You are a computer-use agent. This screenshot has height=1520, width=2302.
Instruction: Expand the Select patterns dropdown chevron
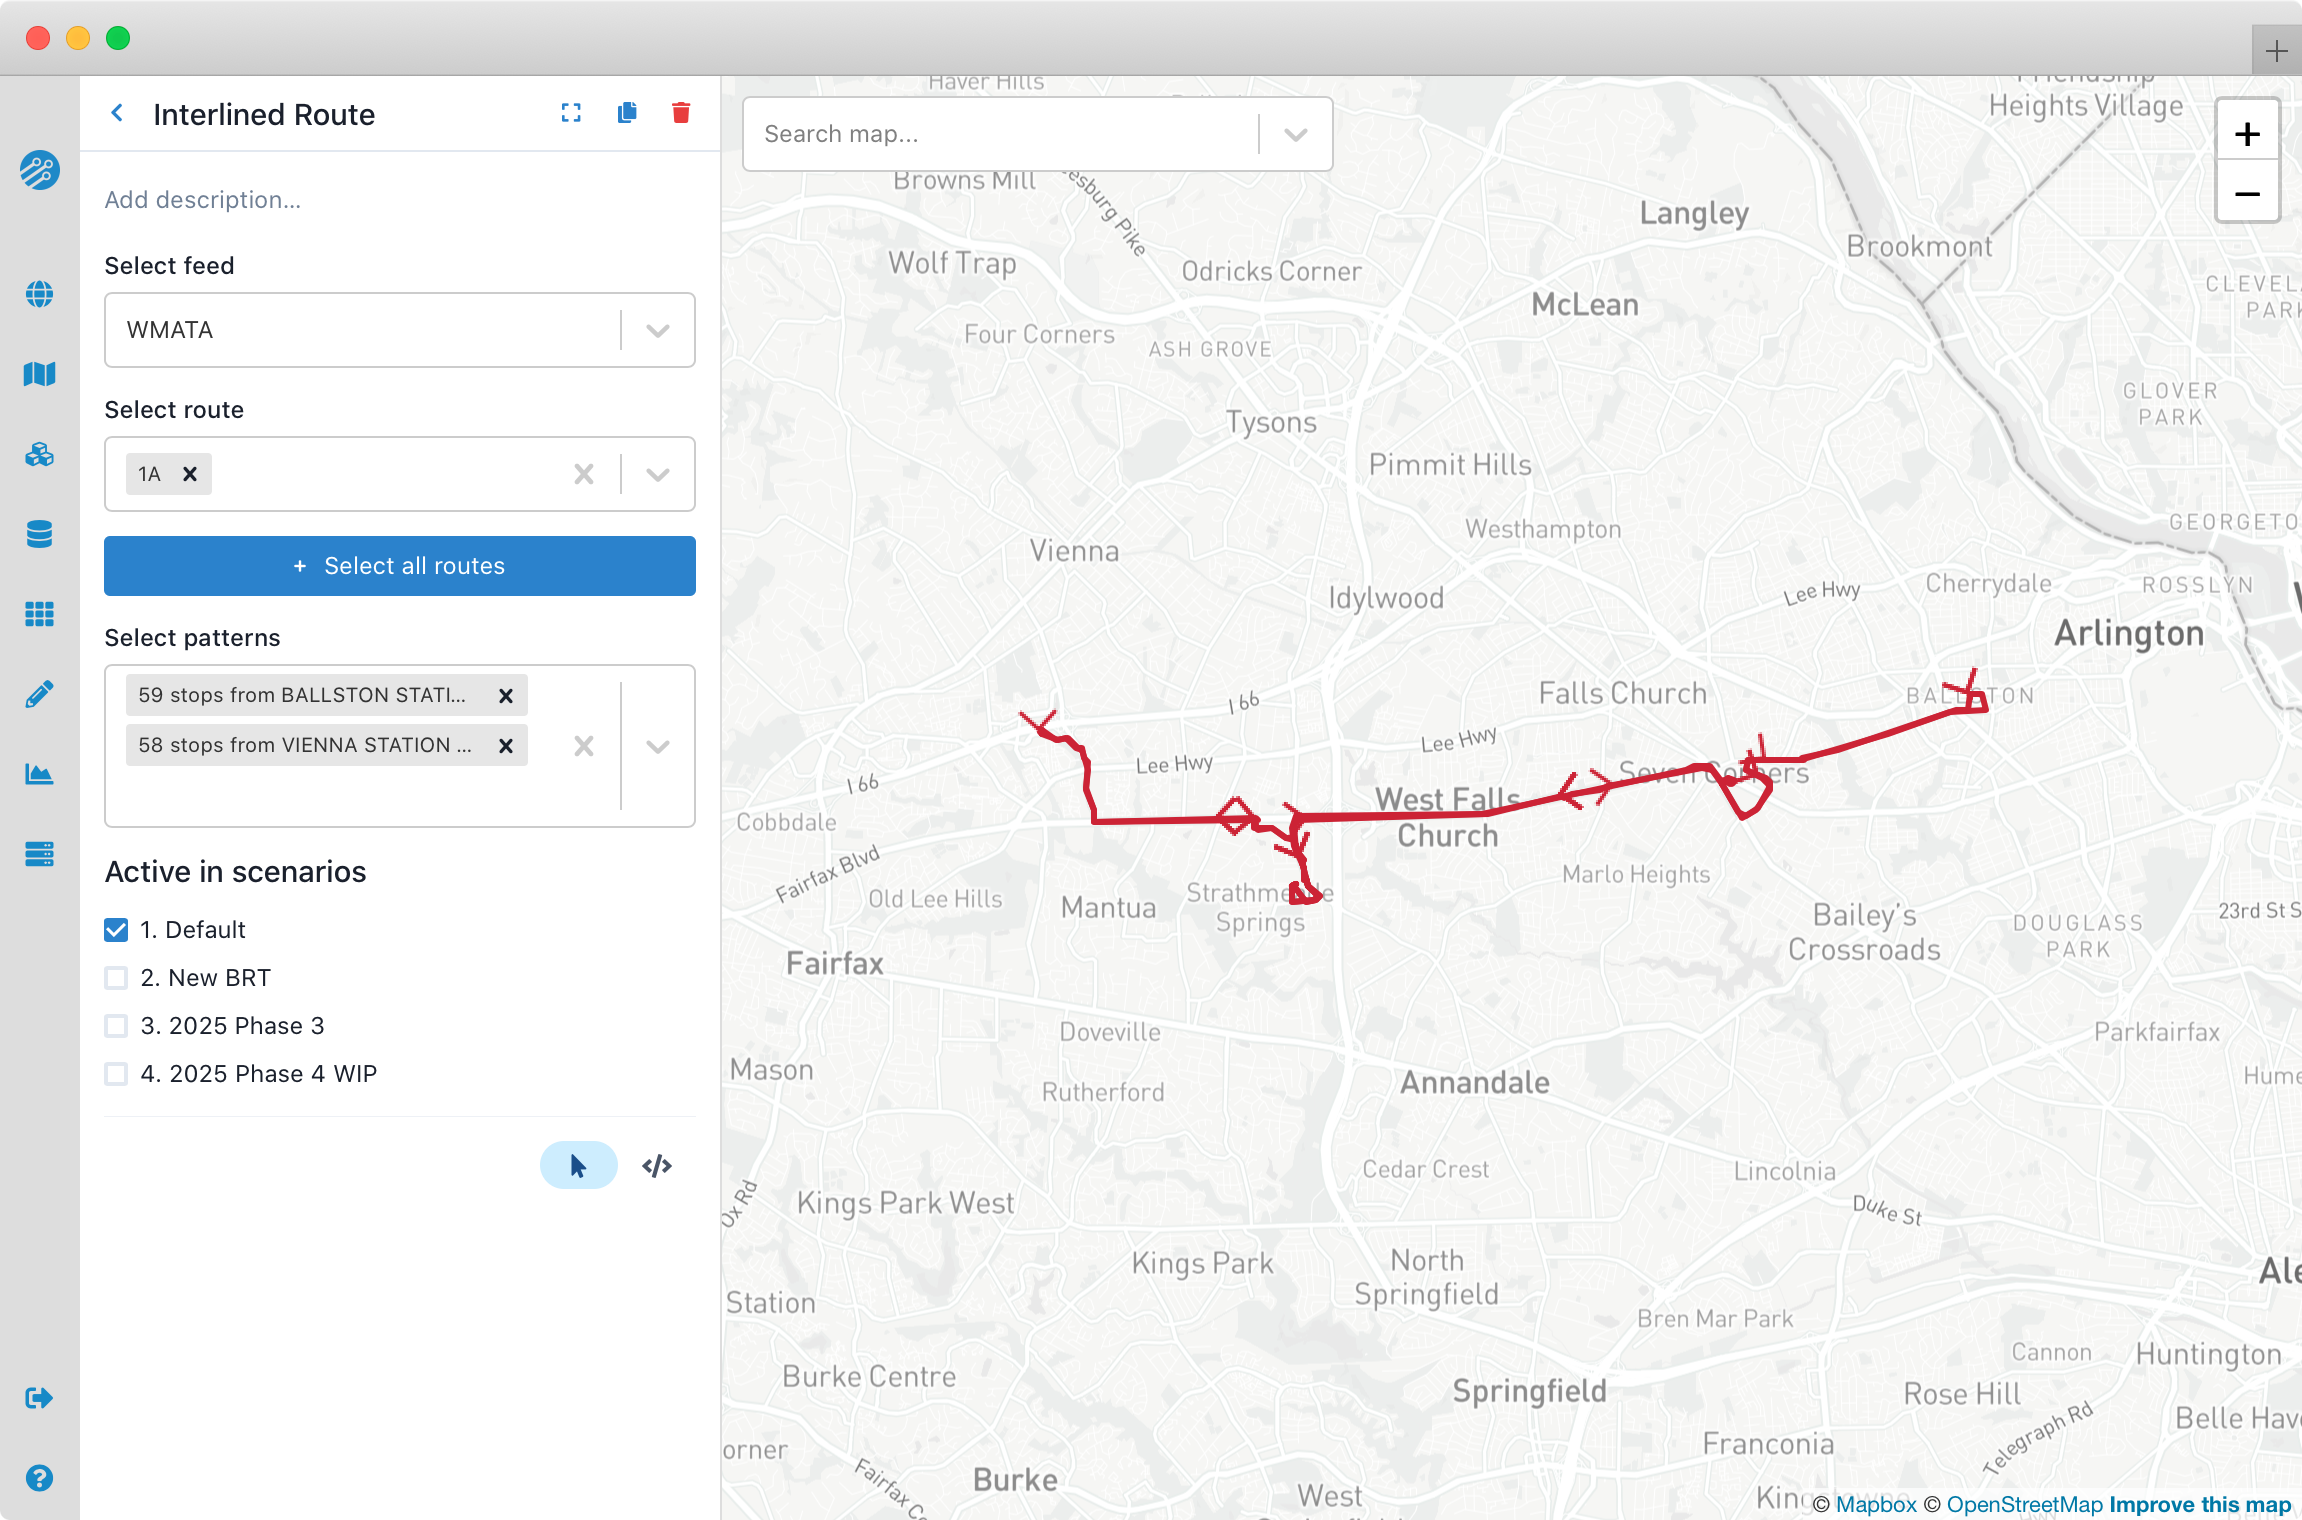657,746
